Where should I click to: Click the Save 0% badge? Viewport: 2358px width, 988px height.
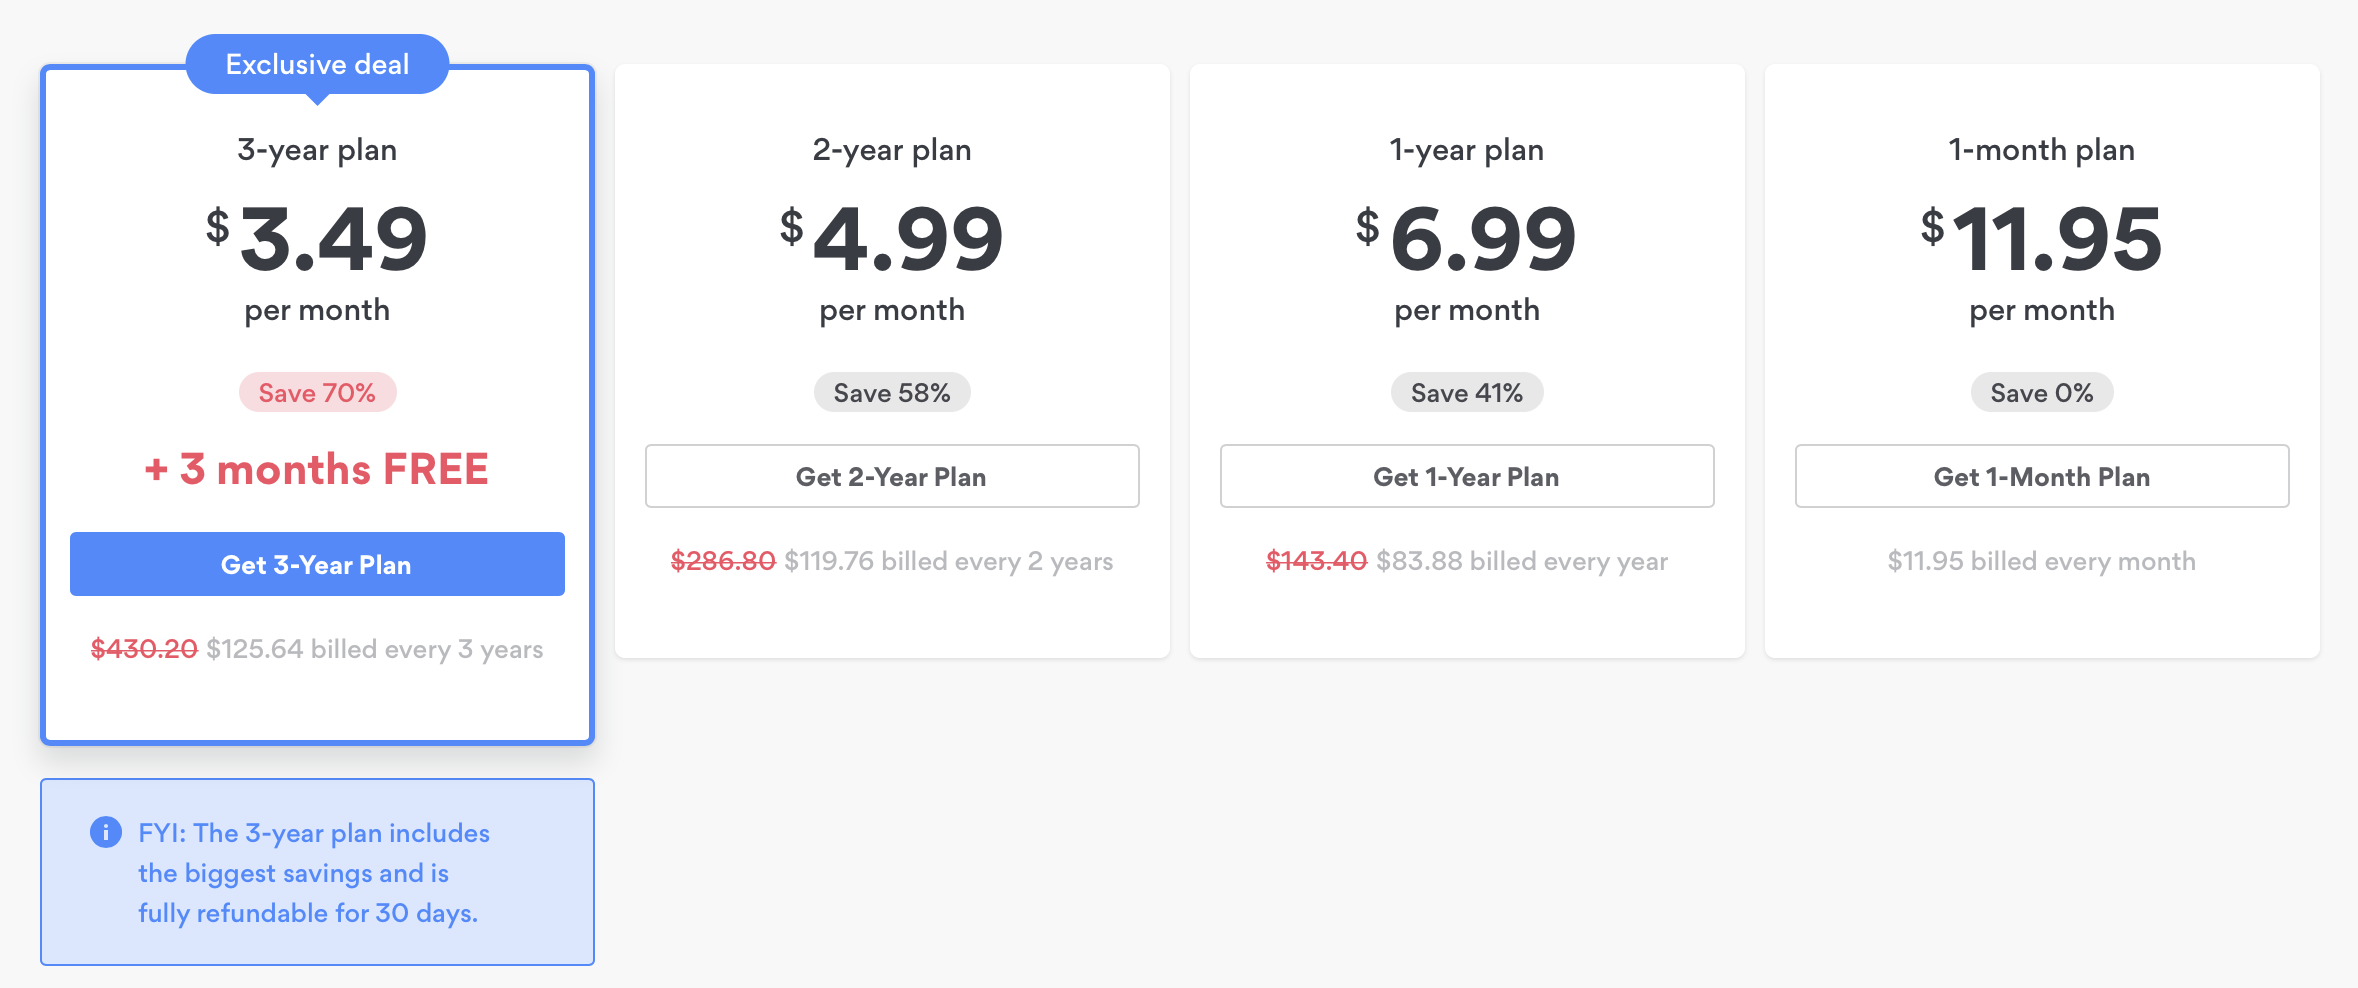pyautogui.click(x=2041, y=393)
